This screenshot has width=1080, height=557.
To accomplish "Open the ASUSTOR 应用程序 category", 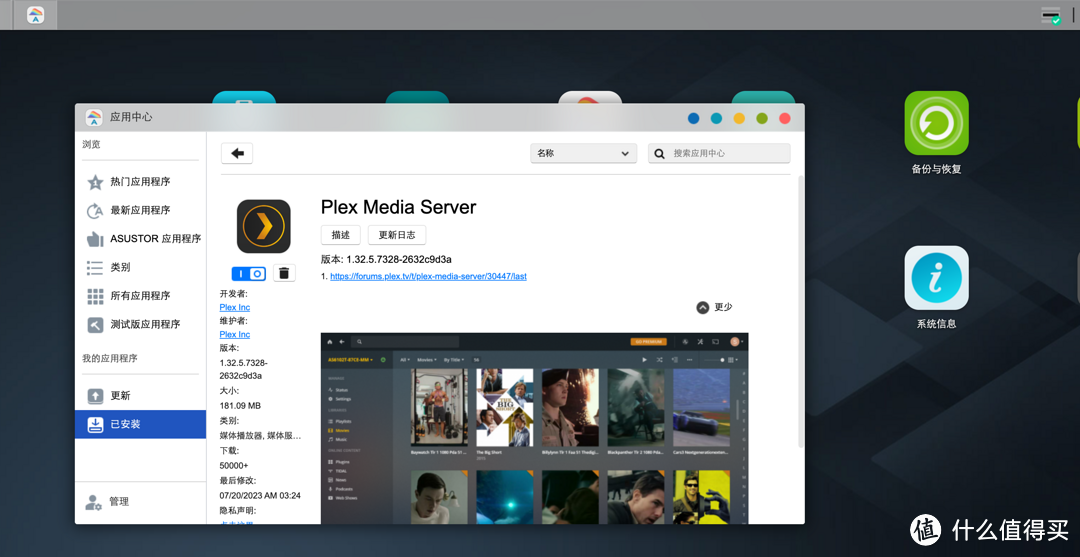I will click(x=154, y=239).
